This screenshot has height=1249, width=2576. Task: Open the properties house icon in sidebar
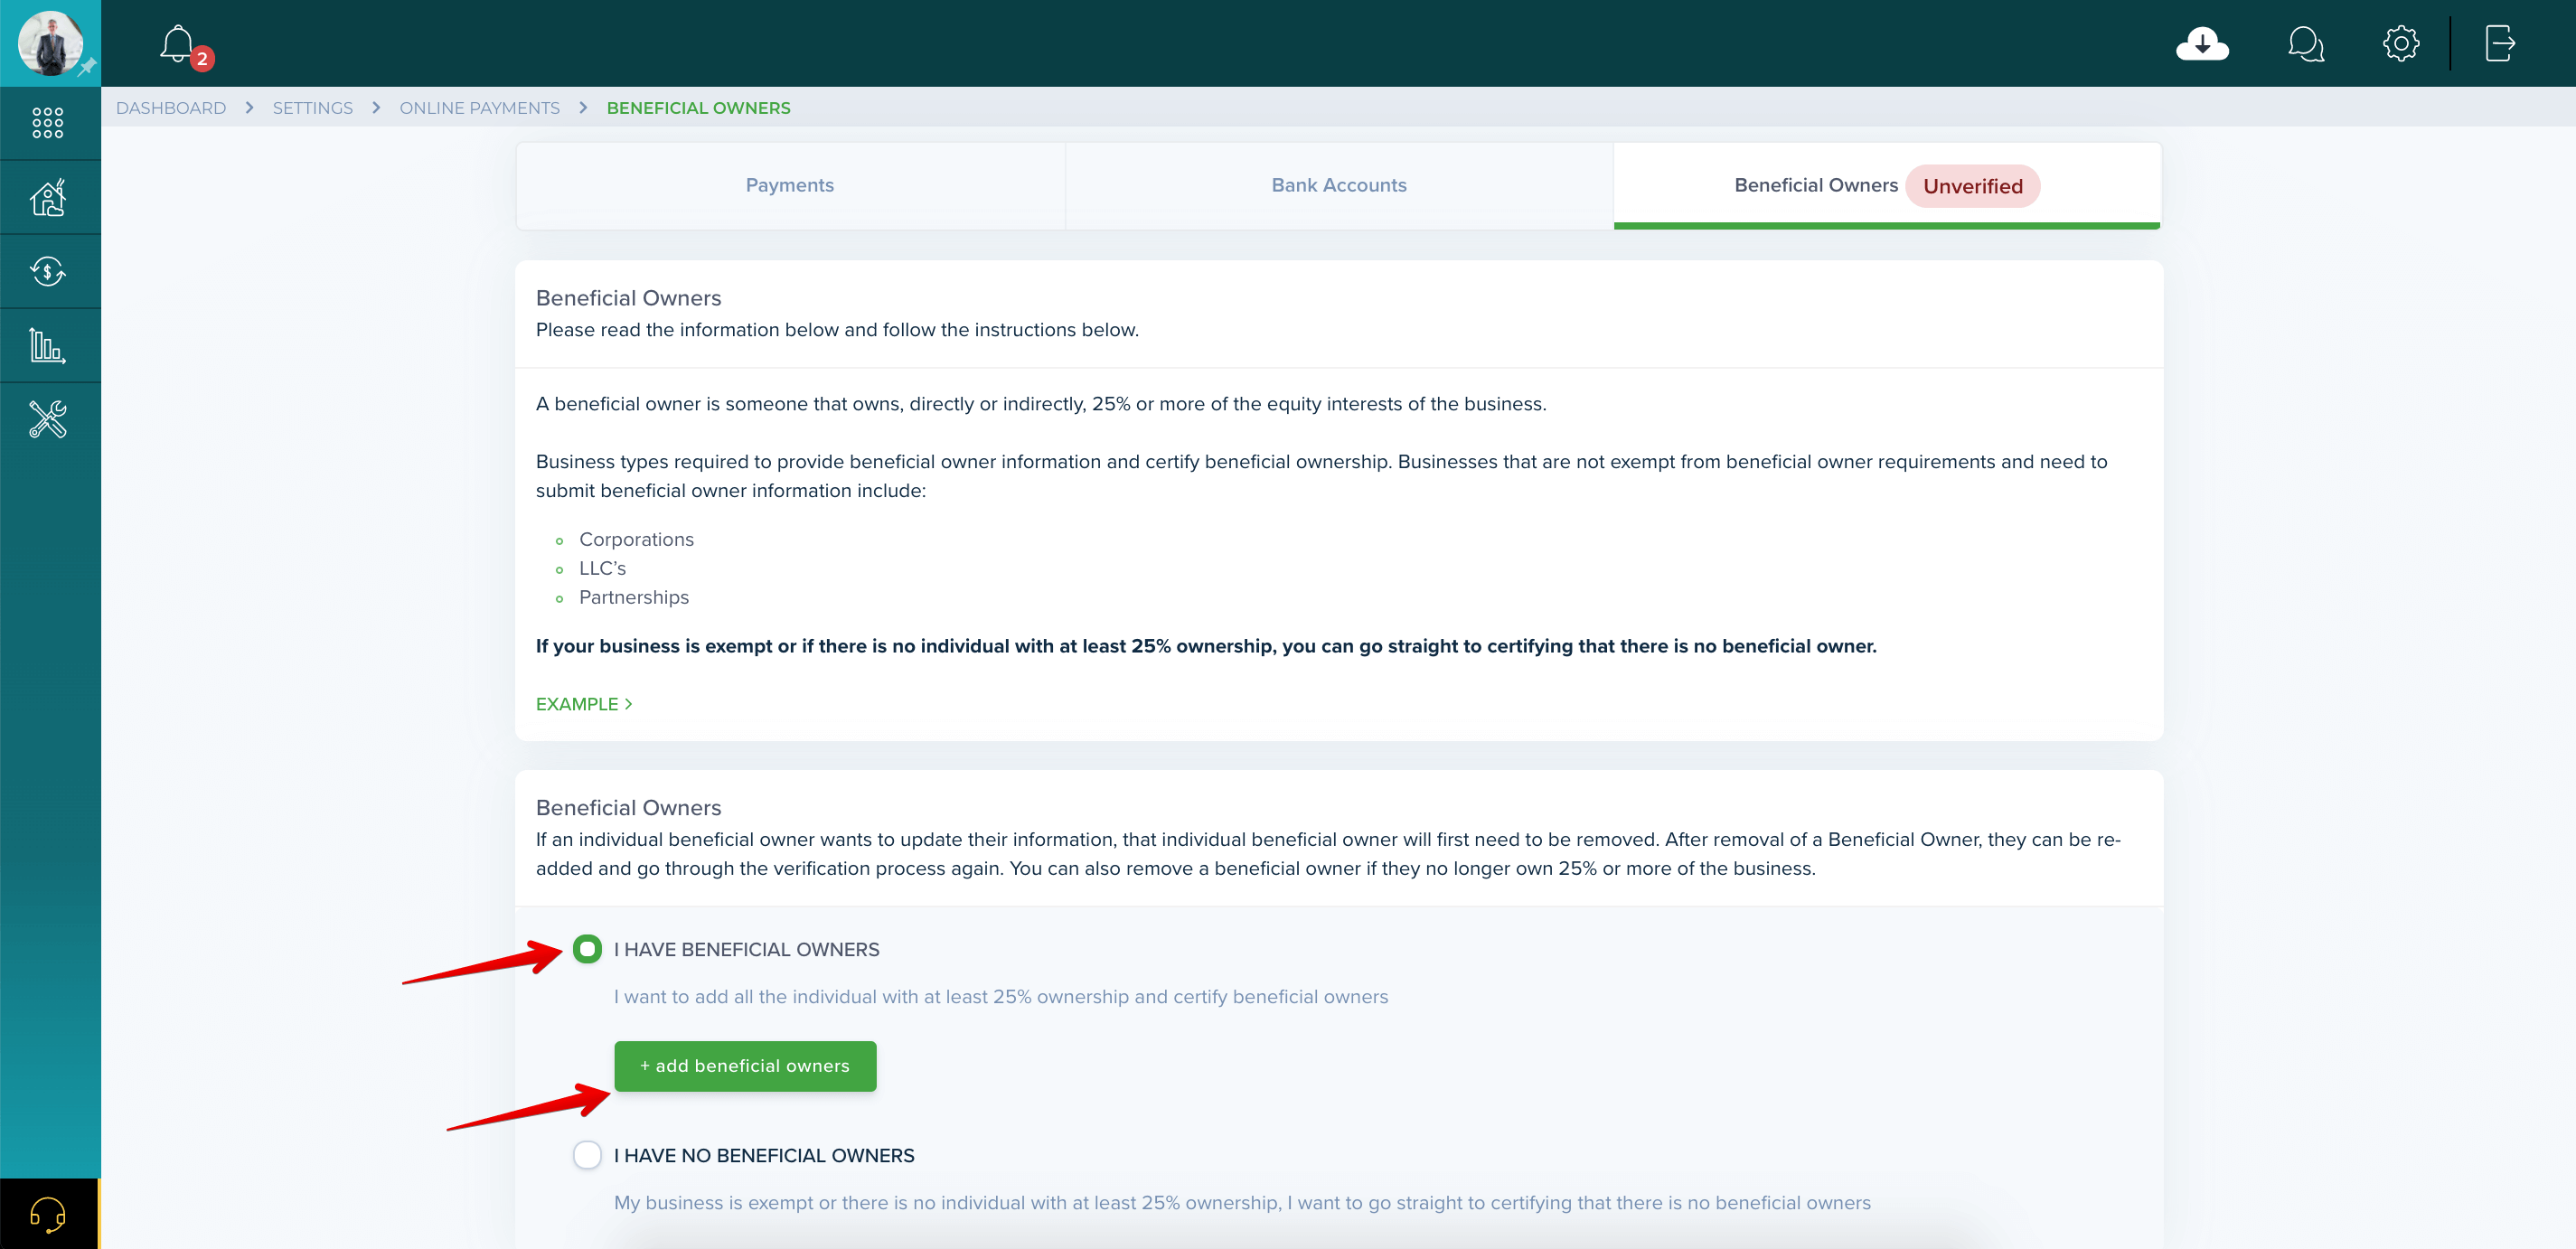pyautogui.click(x=48, y=197)
